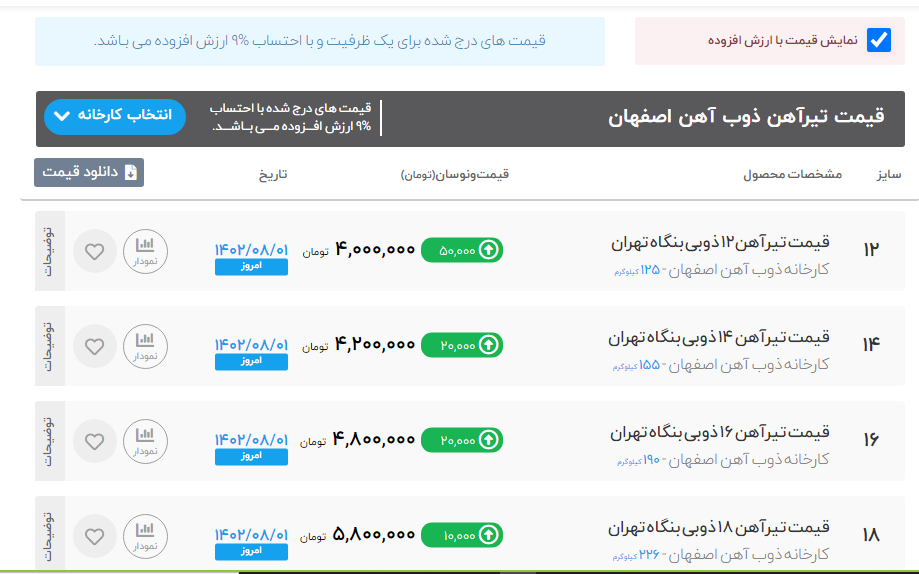Open chart icon for size 12 beam
Viewport: 919px width, 574px height.
(145, 251)
